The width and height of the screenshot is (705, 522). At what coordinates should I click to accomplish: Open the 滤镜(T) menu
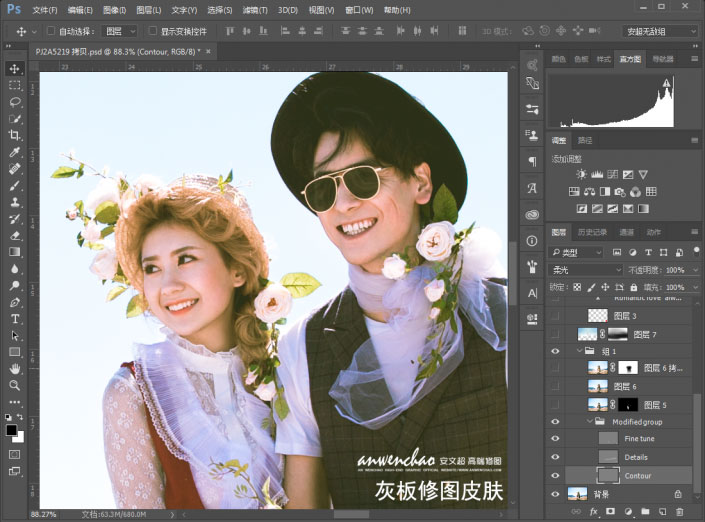click(255, 10)
